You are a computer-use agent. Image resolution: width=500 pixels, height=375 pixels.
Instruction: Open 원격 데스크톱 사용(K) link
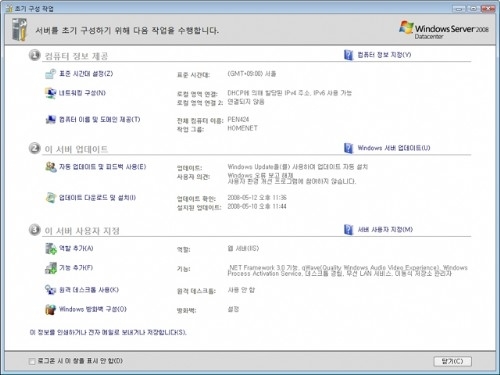point(89,290)
